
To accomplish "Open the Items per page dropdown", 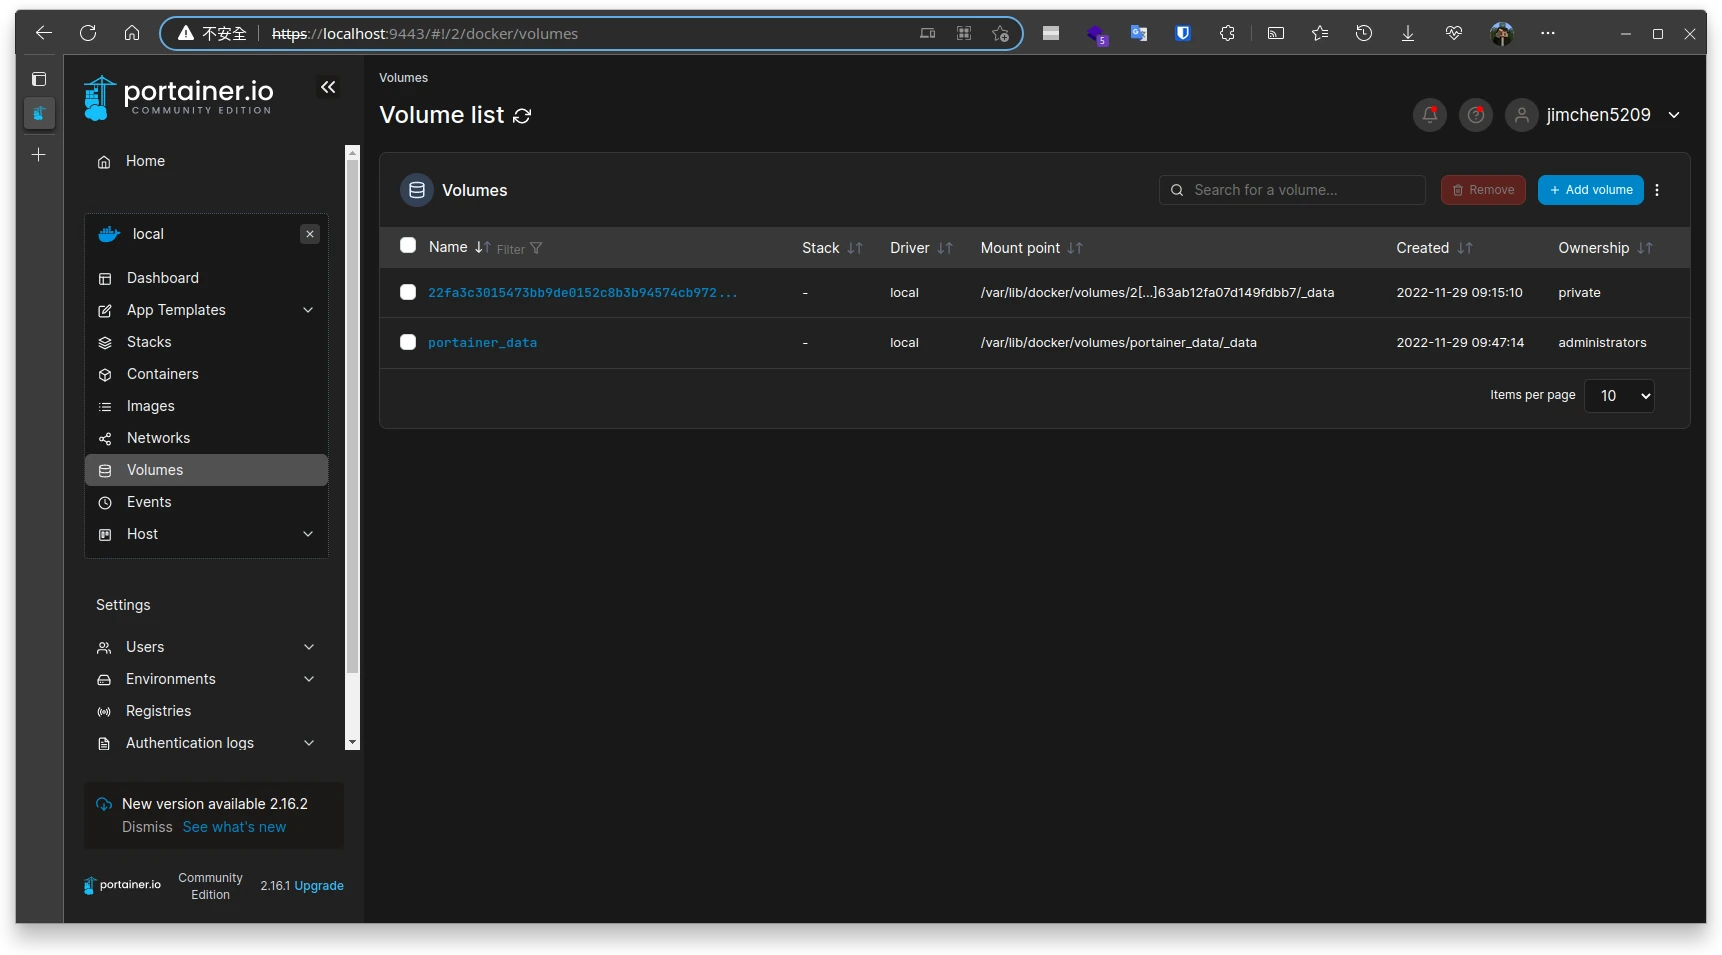I will coord(1619,396).
